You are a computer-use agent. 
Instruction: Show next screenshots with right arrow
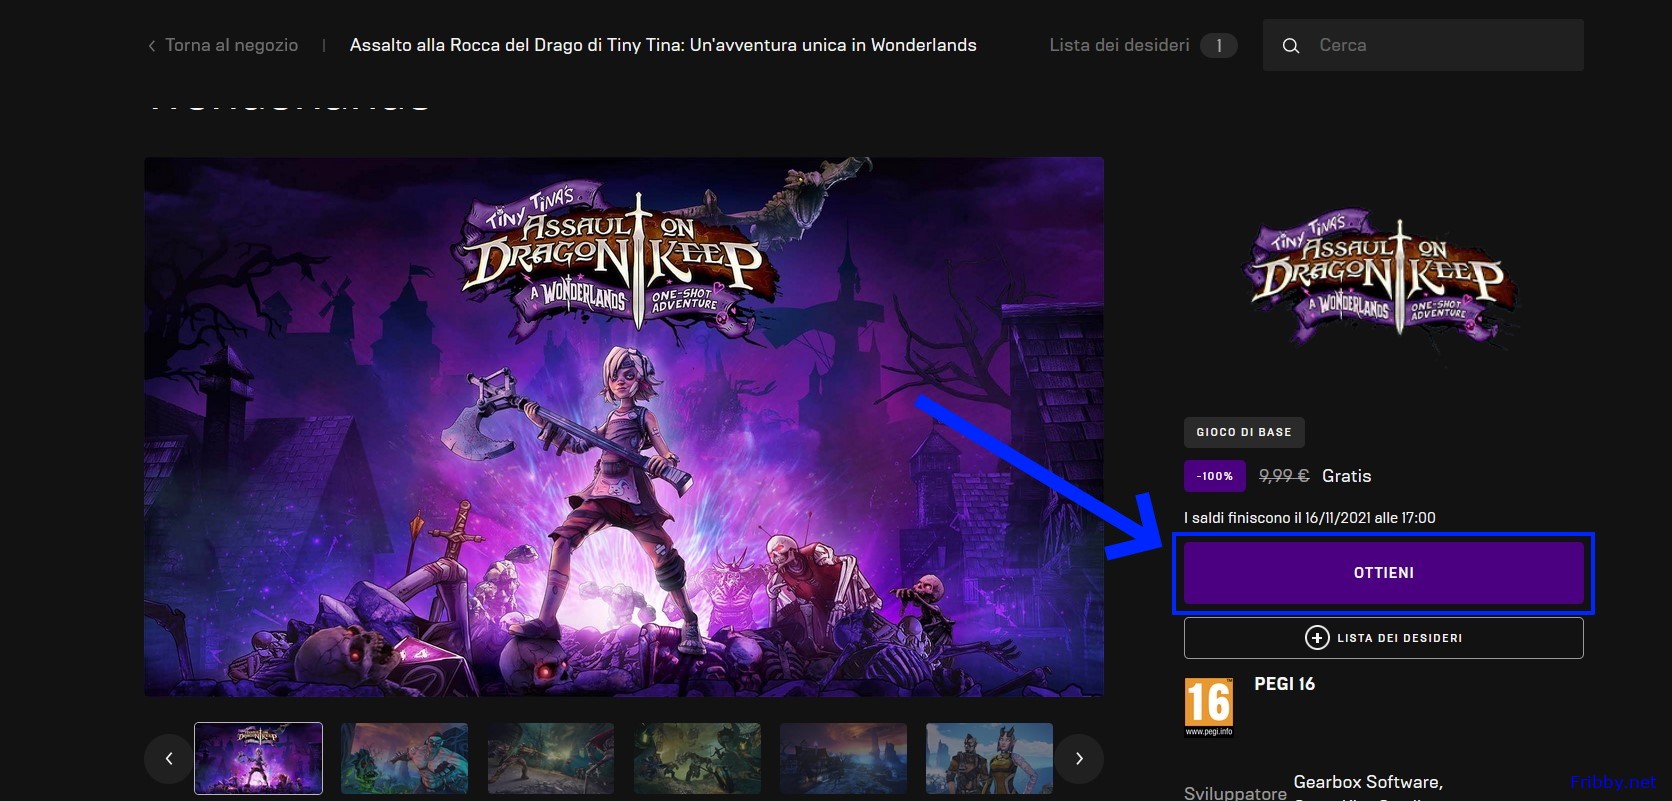1079,759
